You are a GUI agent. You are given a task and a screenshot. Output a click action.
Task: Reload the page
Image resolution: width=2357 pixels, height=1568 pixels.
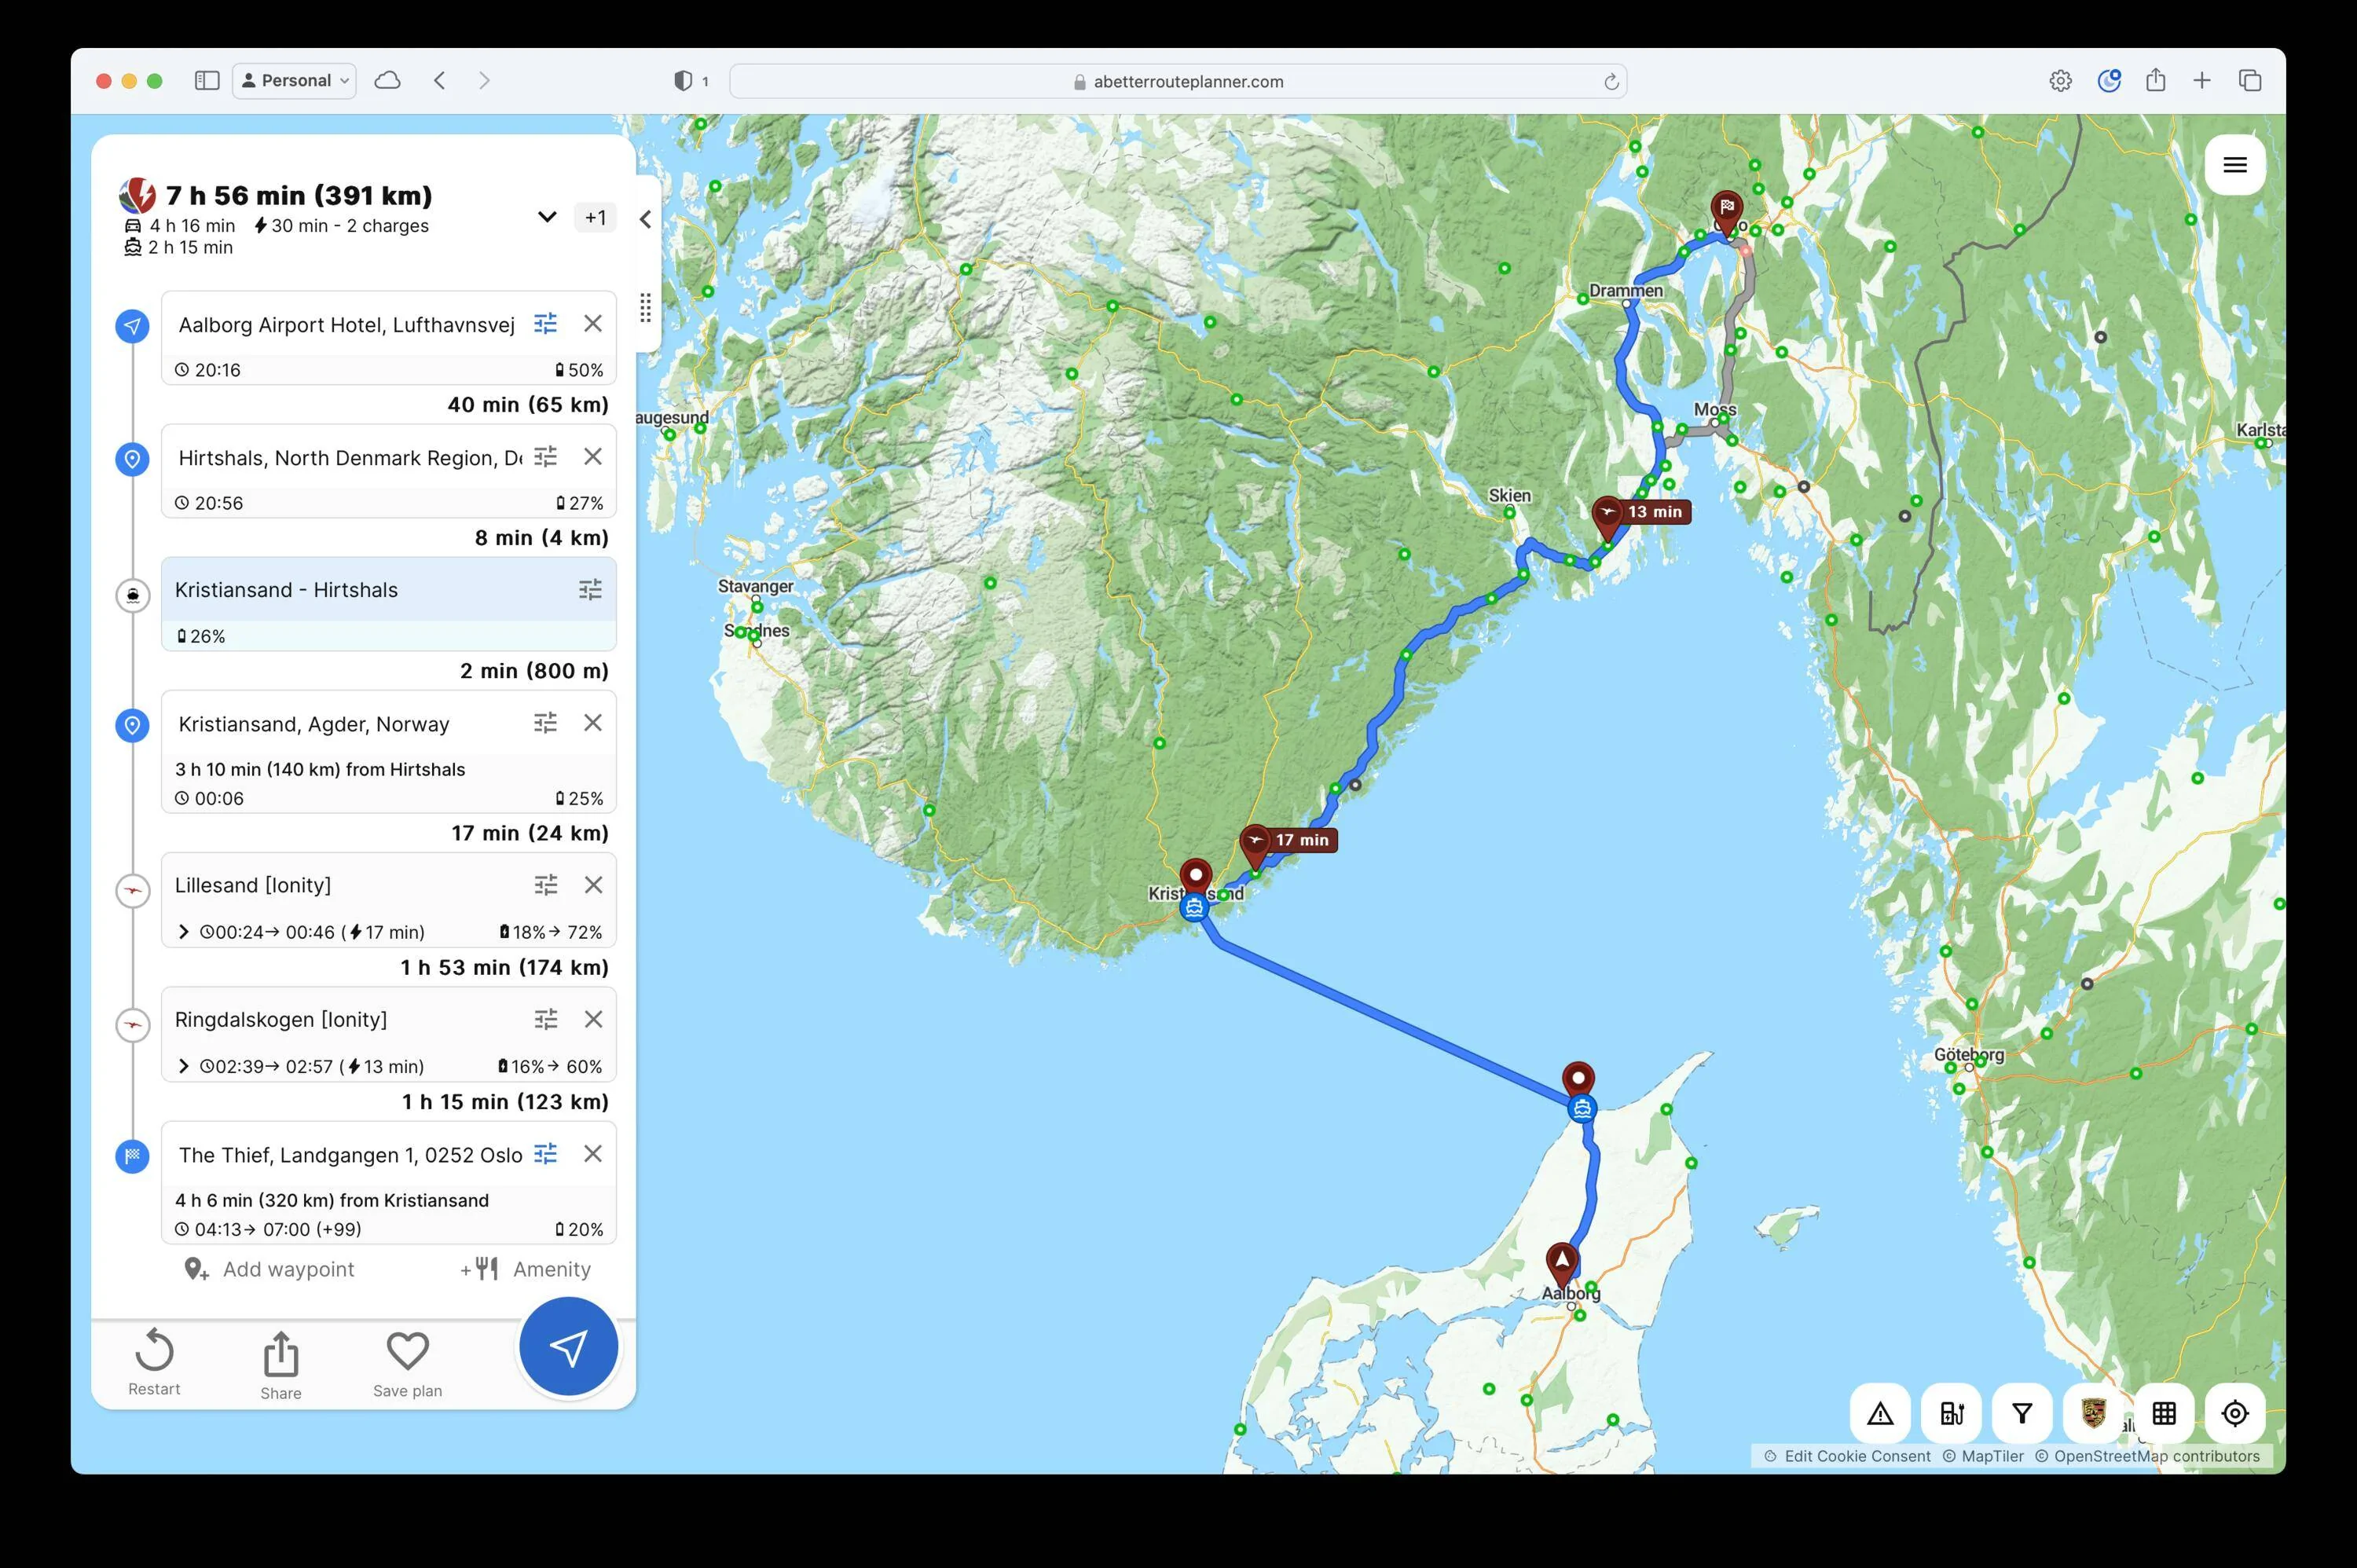tap(1611, 82)
